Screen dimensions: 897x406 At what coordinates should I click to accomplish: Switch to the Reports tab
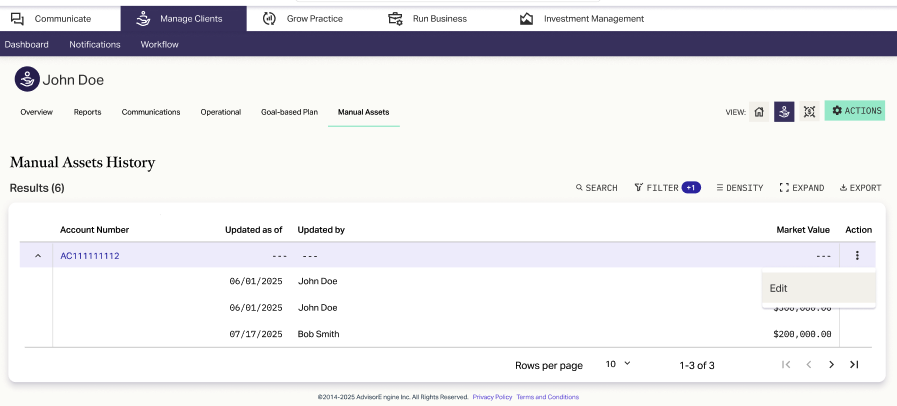[x=88, y=112]
